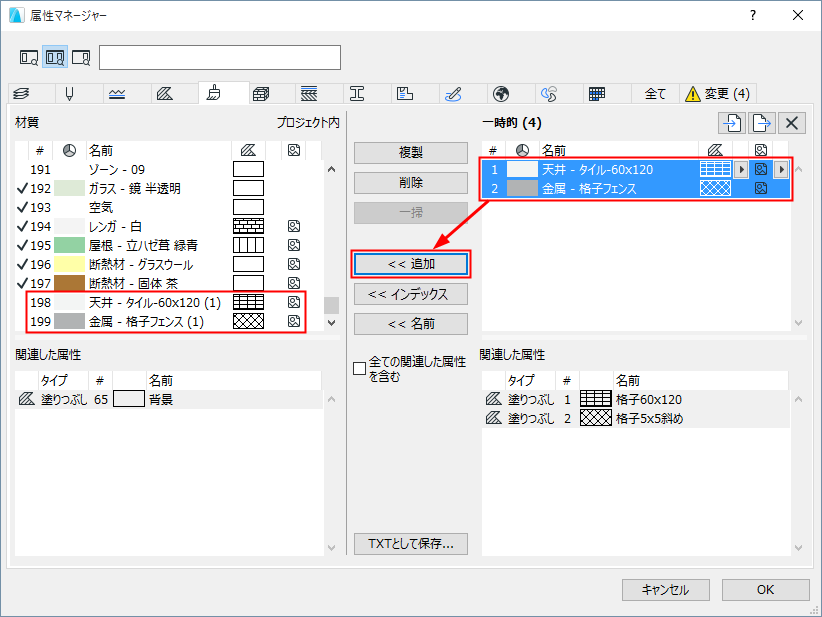Click the 'TXTとして保存...' button
This screenshot has height=617, width=822.
[x=411, y=544]
